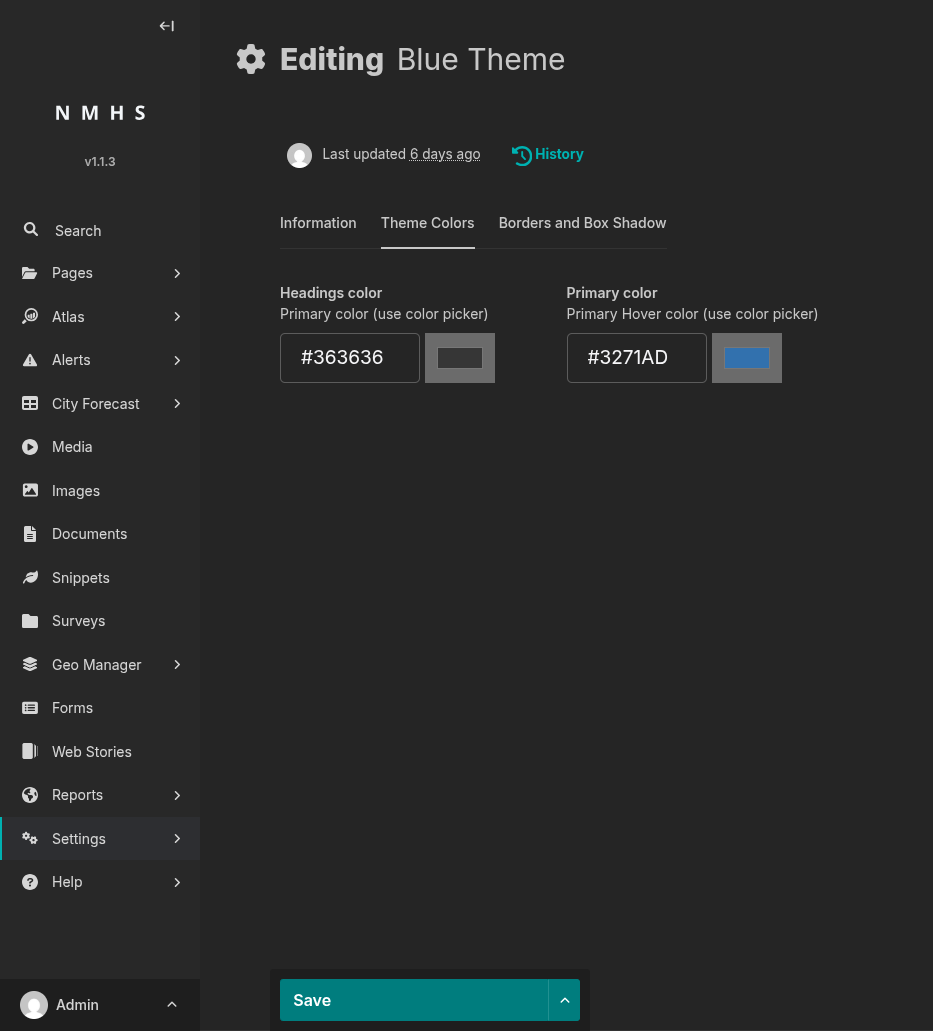Open Web Stories in the sidebar
The width and height of the screenshot is (933, 1031).
point(100,751)
